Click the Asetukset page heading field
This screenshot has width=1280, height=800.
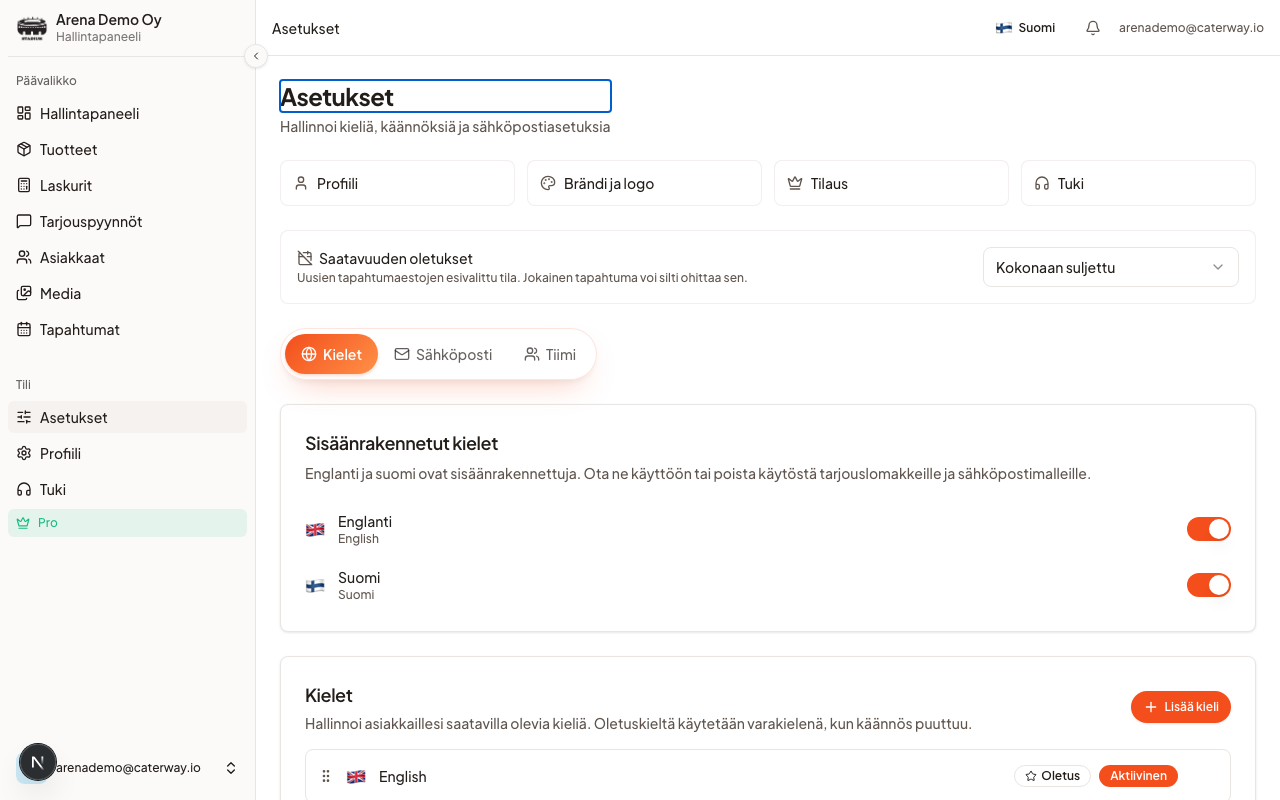tap(445, 96)
